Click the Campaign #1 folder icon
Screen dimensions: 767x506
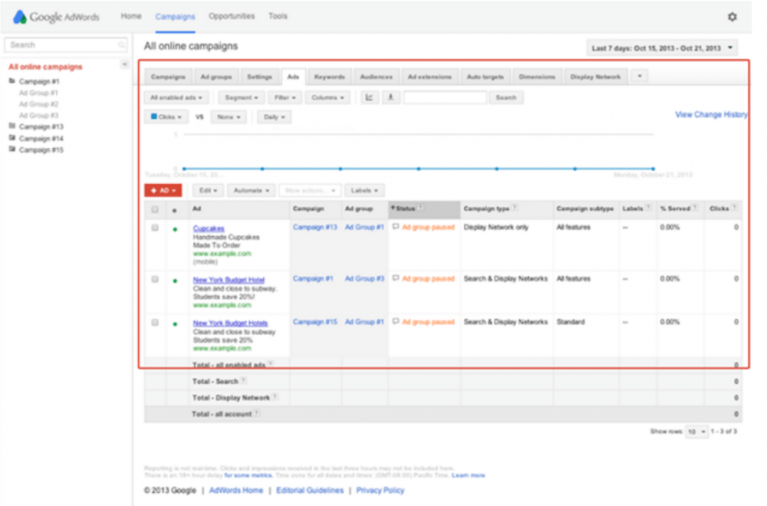point(12,81)
